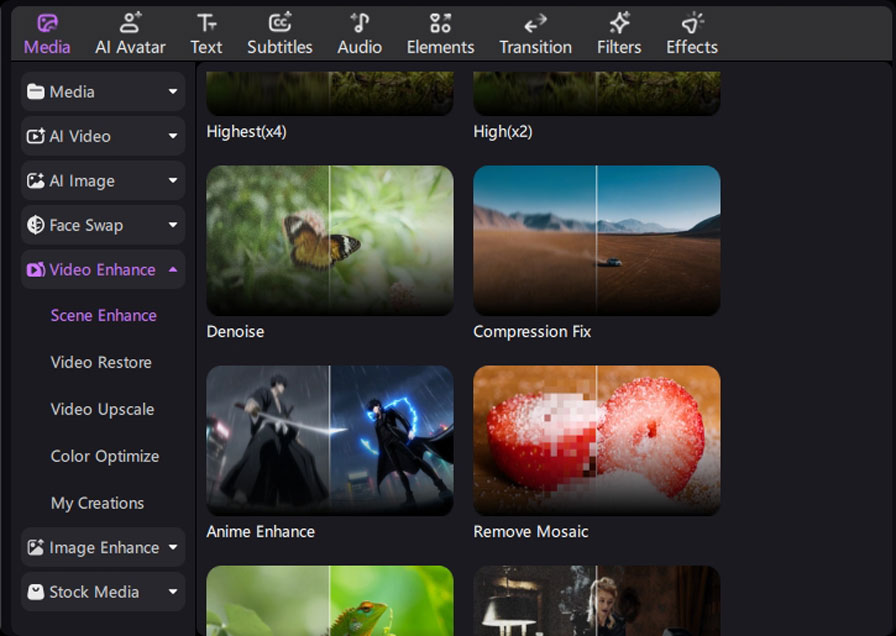Click the Compression Fix label text
The height and width of the screenshot is (636, 896).
point(532,331)
